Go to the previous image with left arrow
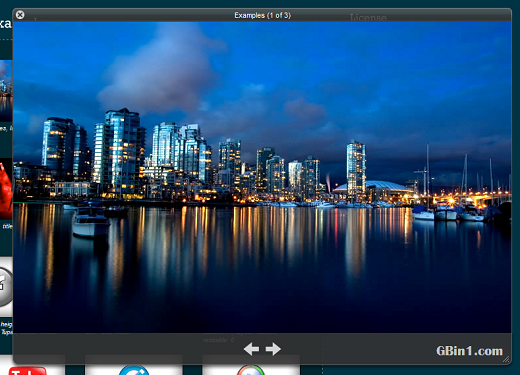520x375 pixels. [251, 349]
